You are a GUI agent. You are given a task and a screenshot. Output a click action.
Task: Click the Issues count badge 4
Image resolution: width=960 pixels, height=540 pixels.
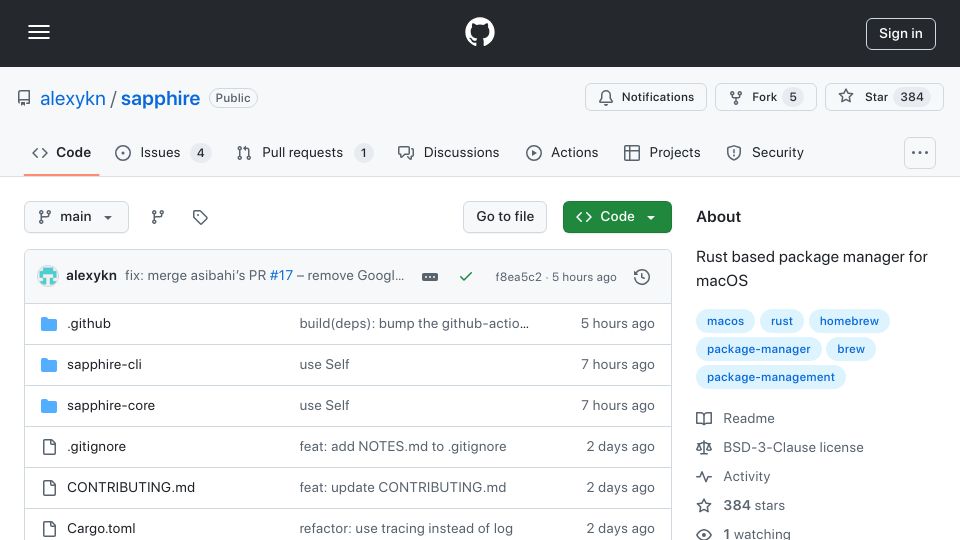click(200, 152)
